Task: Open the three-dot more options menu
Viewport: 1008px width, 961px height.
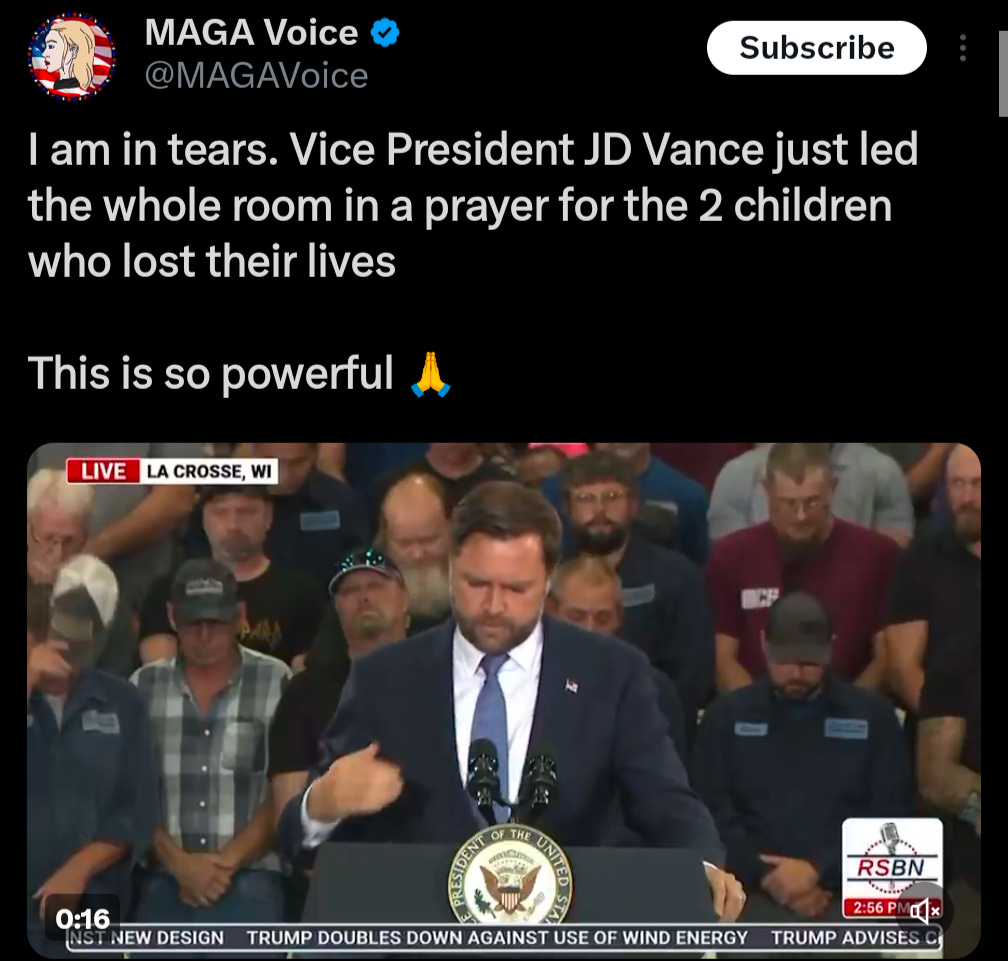Action: tap(962, 48)
